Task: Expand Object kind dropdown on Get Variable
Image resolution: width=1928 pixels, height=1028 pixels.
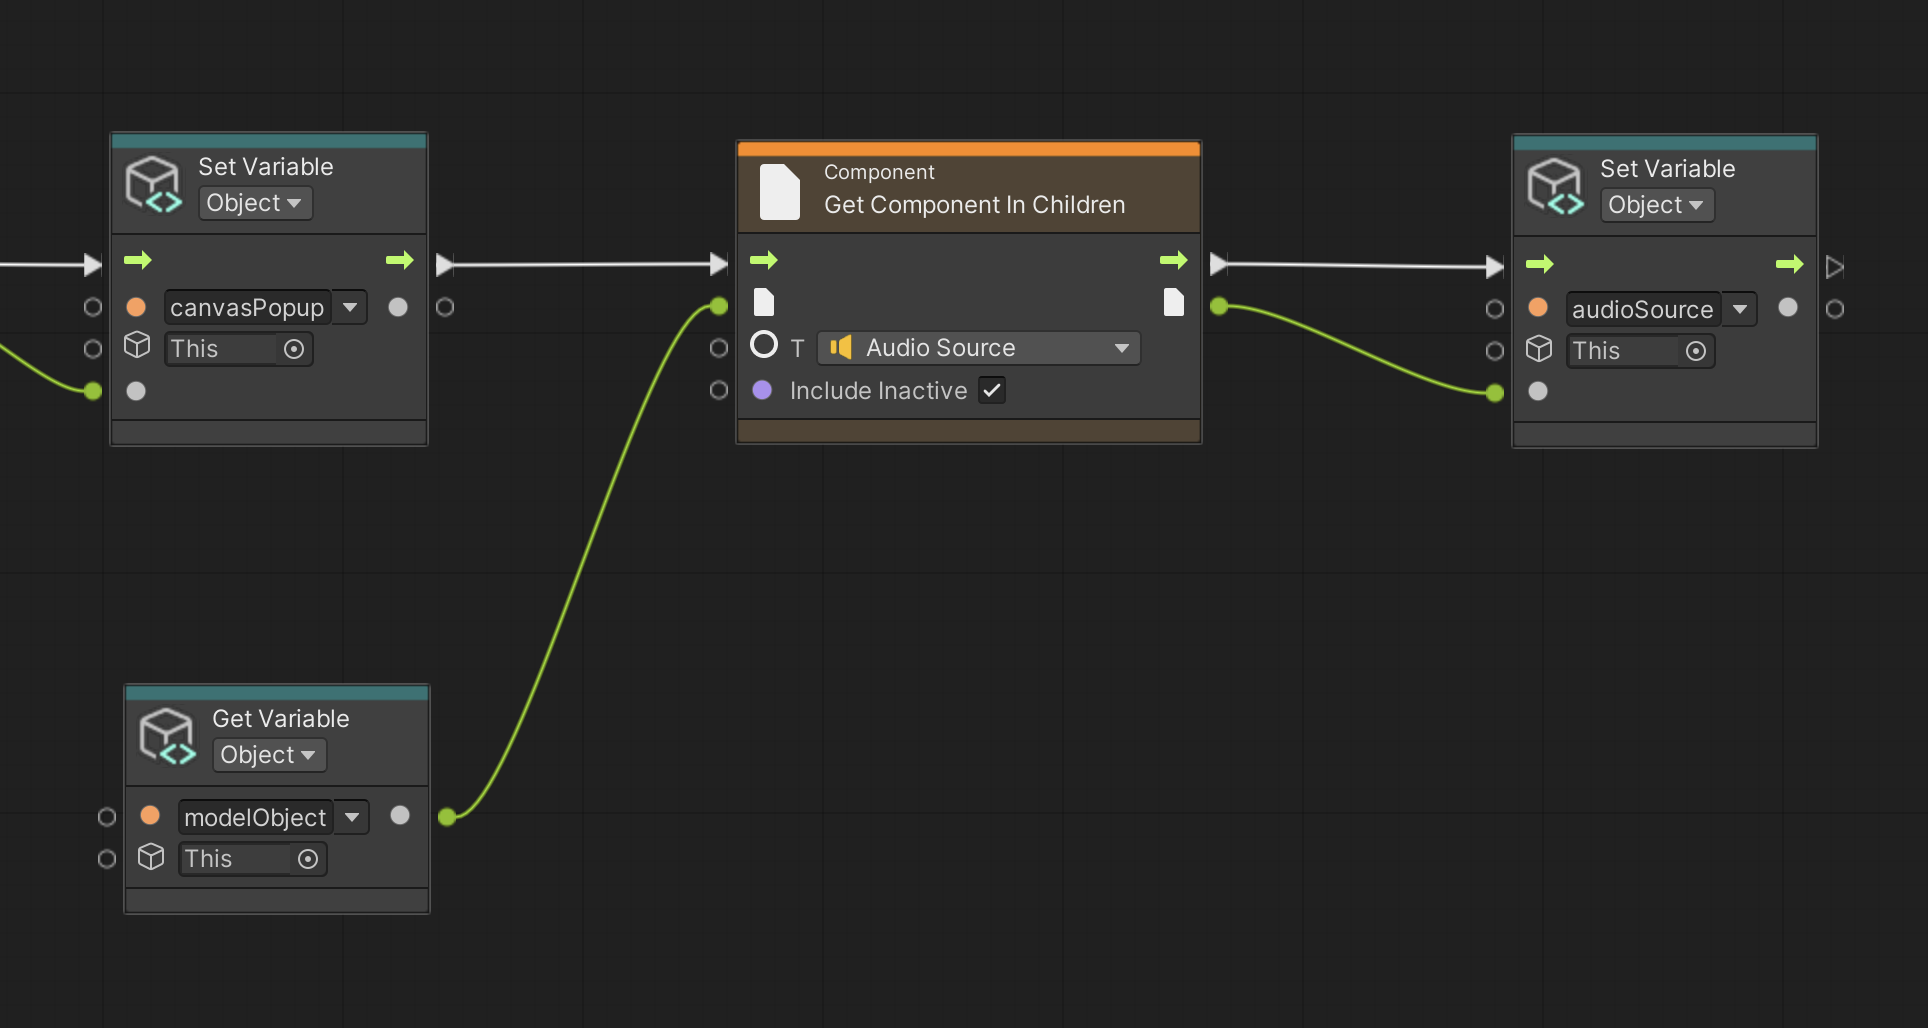Action: click(x=269, y=755)
